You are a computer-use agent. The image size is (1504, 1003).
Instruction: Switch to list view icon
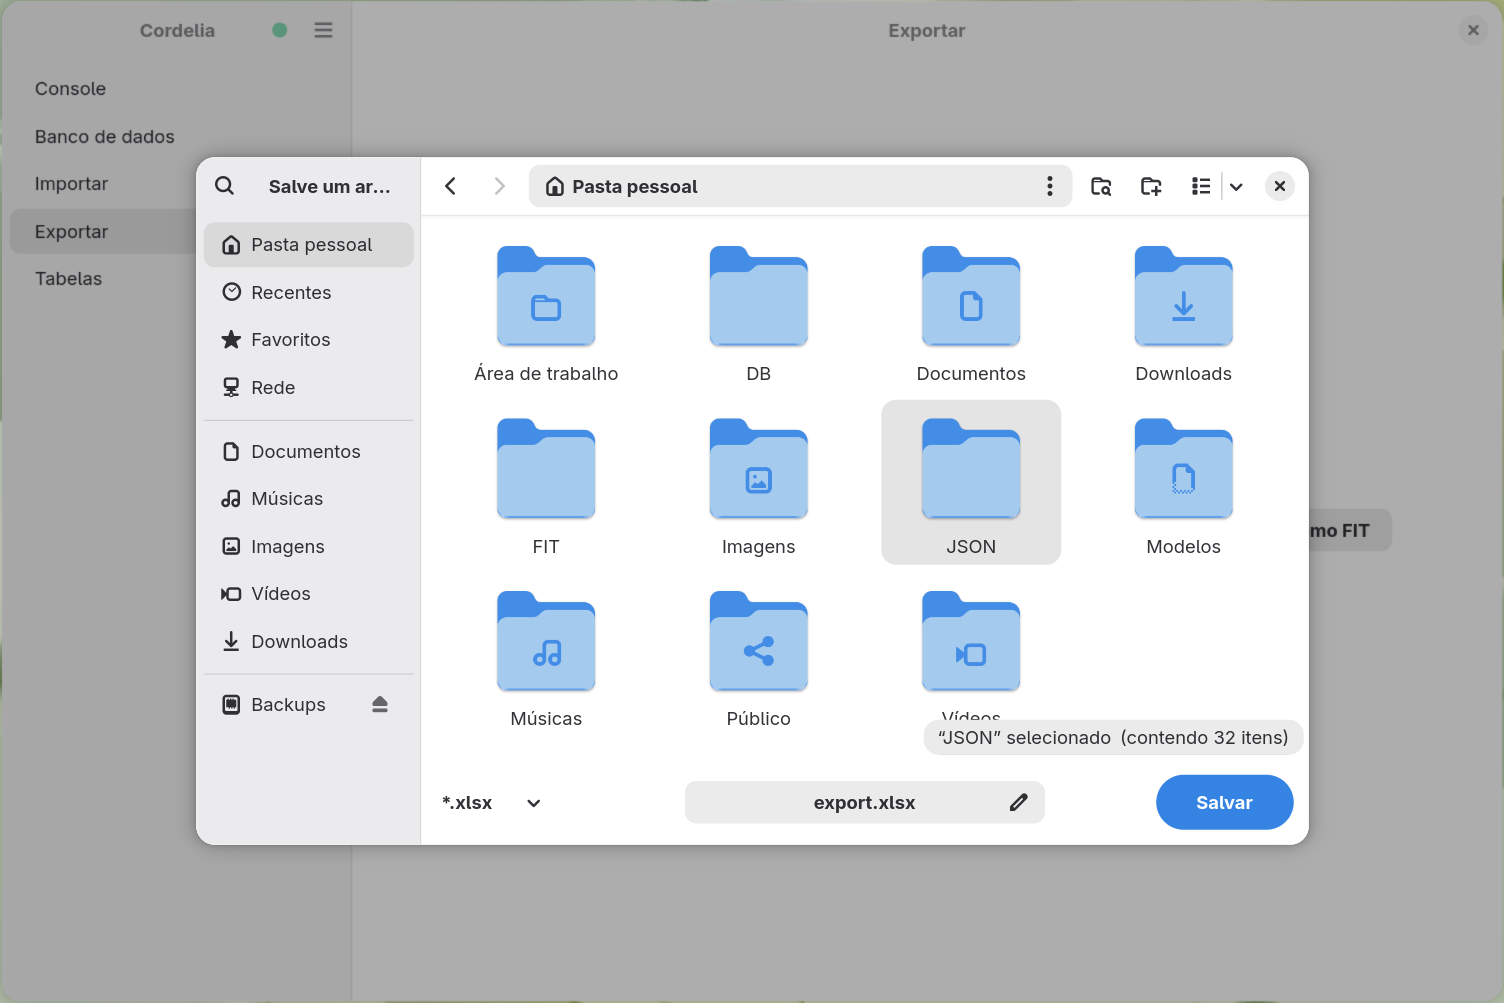pyautogui.click(x=1201, y=186)
